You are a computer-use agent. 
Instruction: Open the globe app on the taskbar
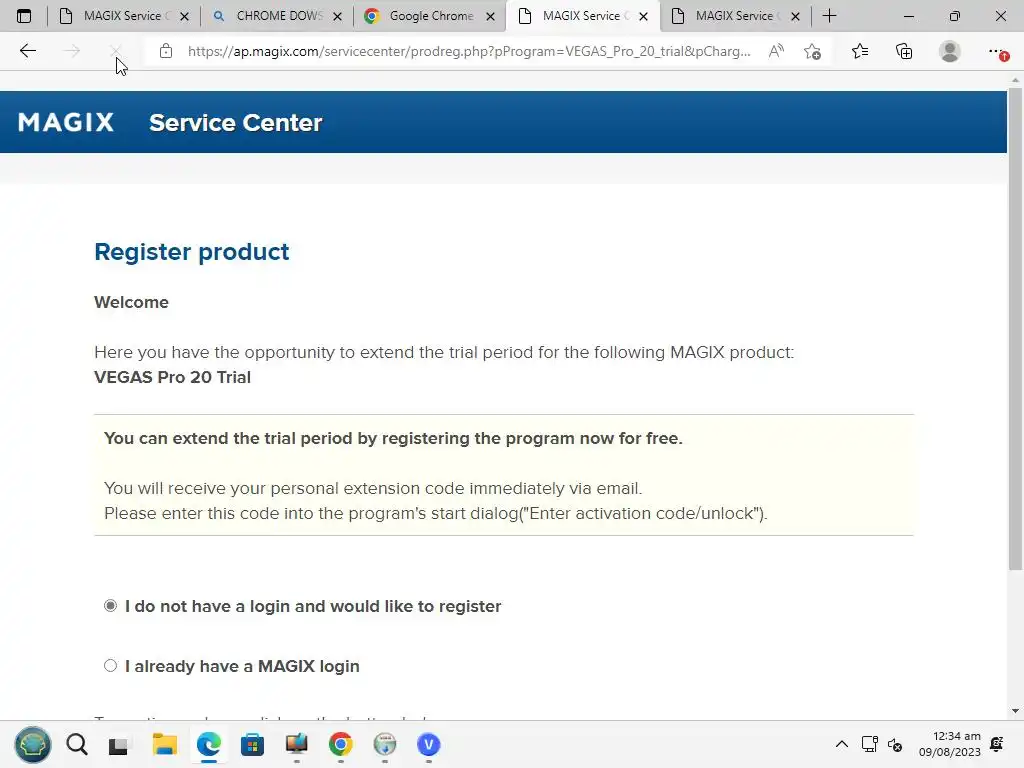click(x=385, y=744)
